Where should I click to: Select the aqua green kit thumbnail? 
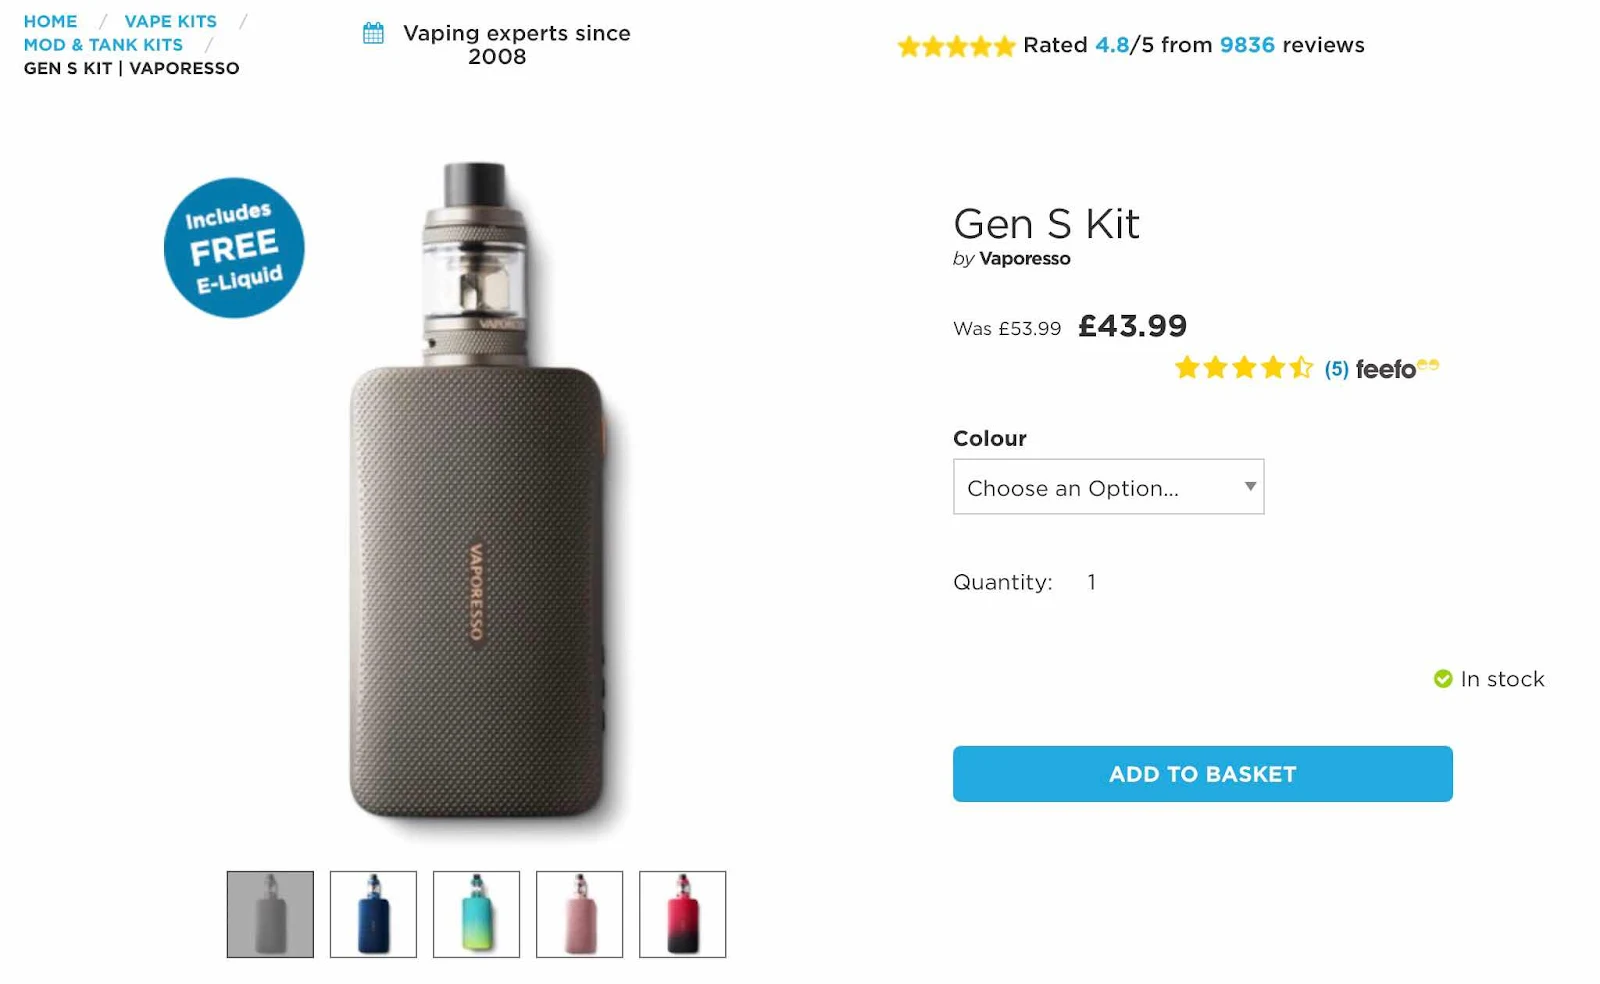(x=476, y=914)
